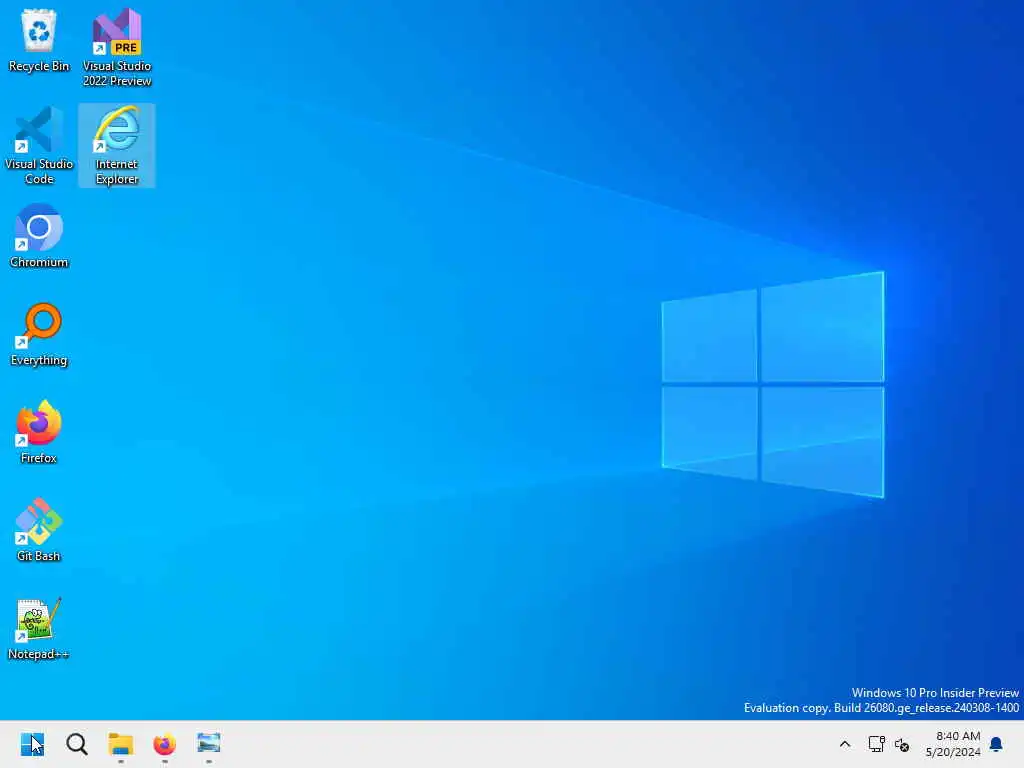Select the Visual Studio 2022 Preview shortcut

click(x=117, y=47)
